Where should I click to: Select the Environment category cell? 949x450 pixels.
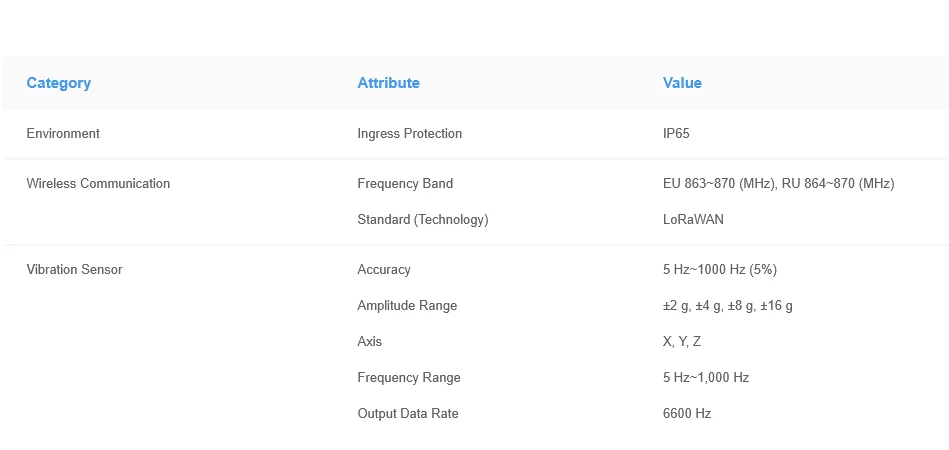pyautogui.click(x=63, y=133)
